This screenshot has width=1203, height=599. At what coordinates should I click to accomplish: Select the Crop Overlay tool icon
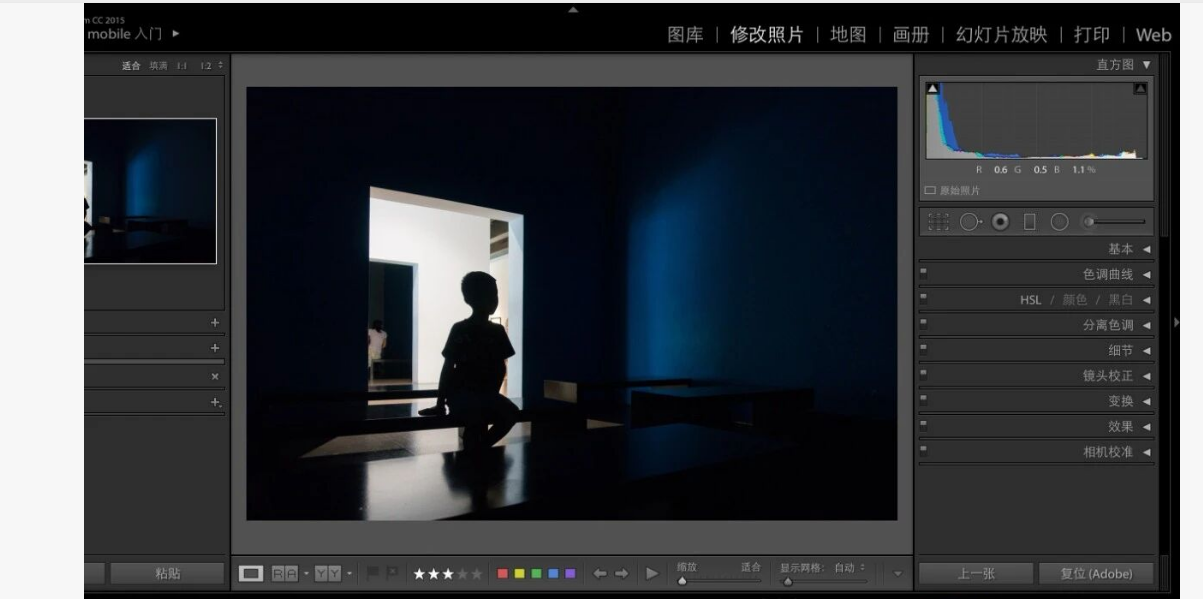pos(938,222)
